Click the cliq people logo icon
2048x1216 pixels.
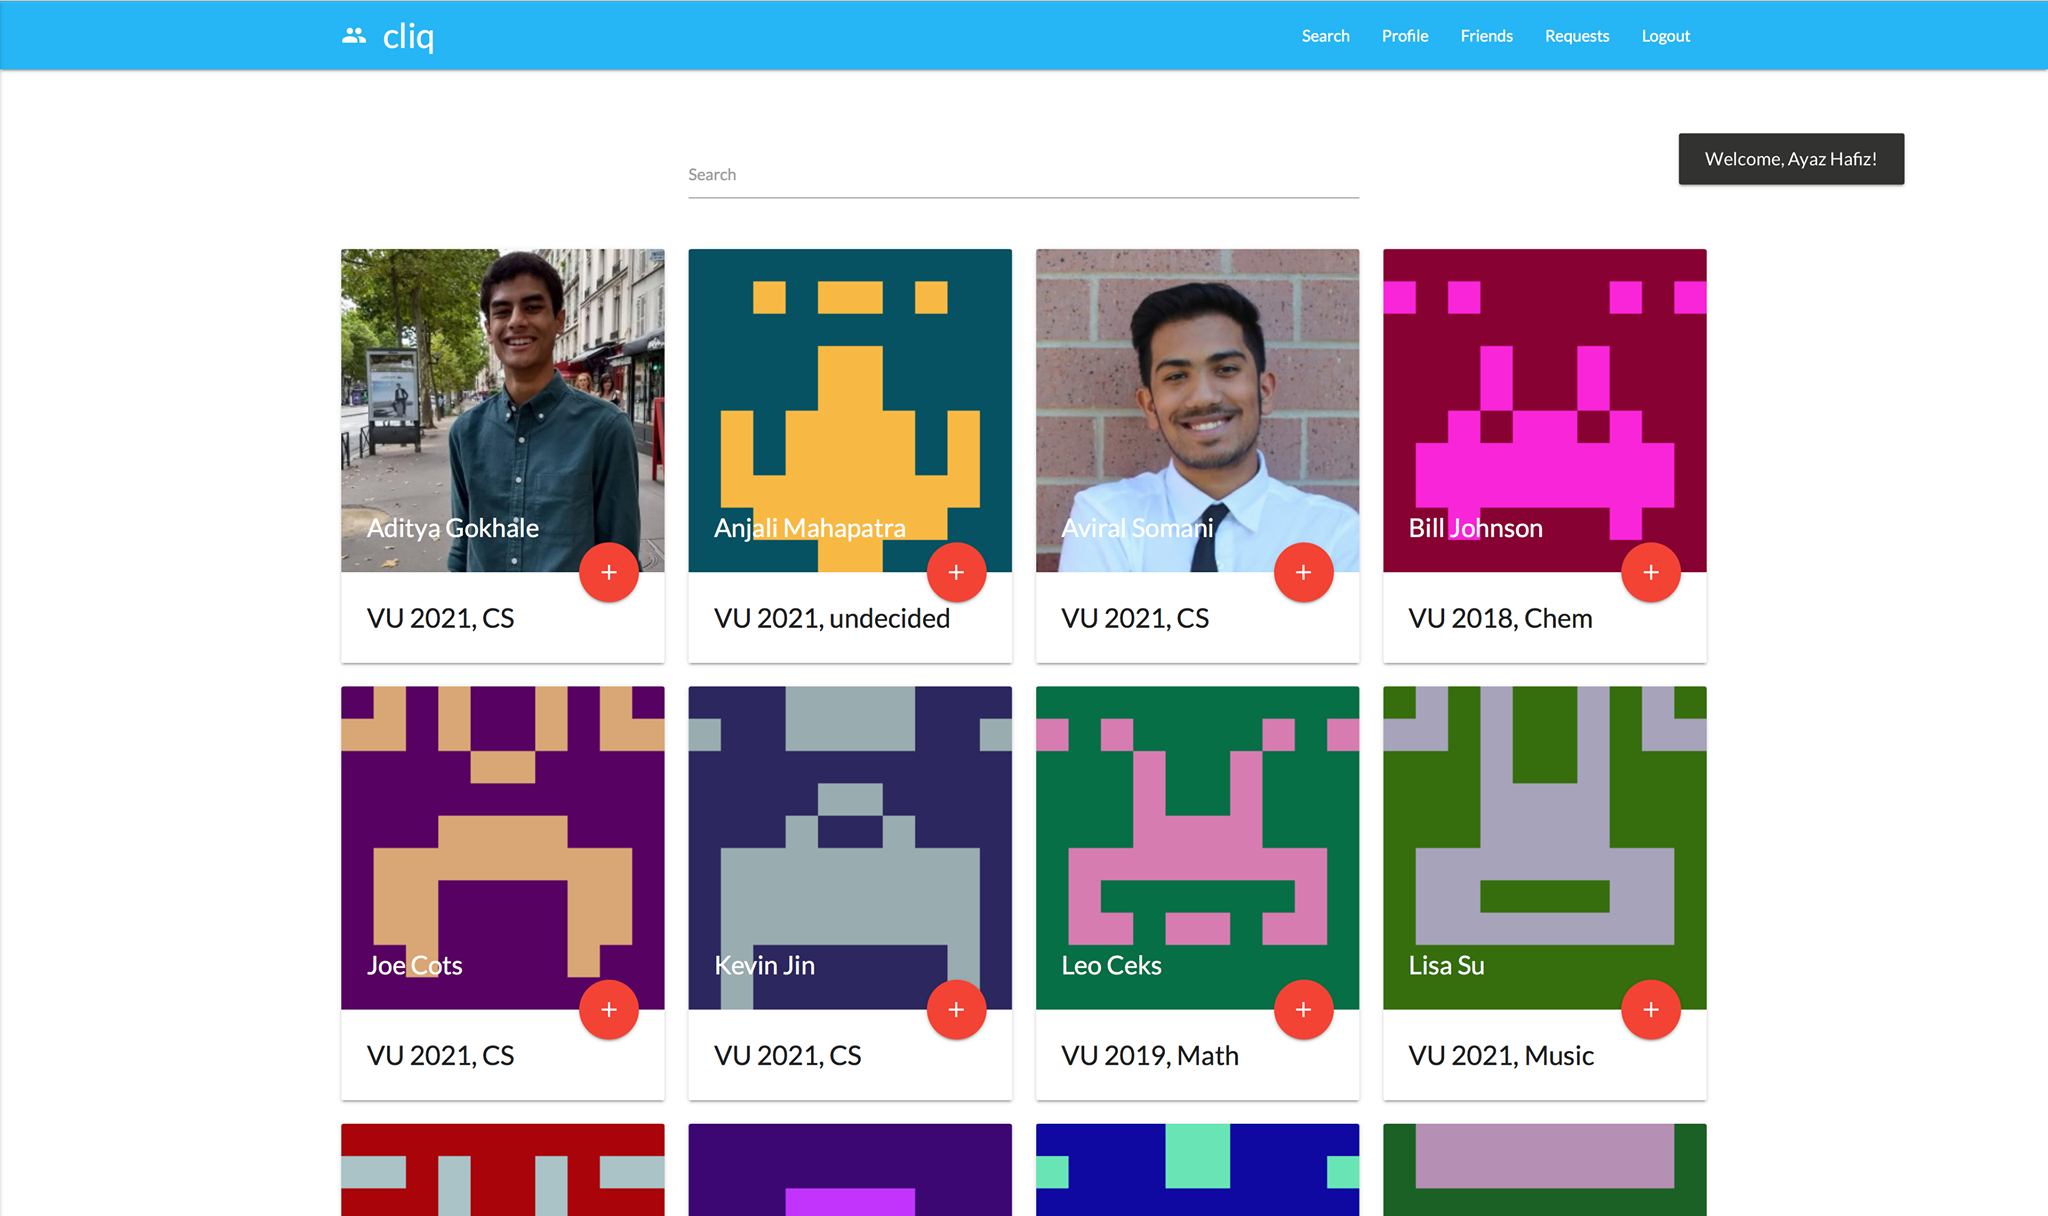pyautogui.click(x=353, y=36)
